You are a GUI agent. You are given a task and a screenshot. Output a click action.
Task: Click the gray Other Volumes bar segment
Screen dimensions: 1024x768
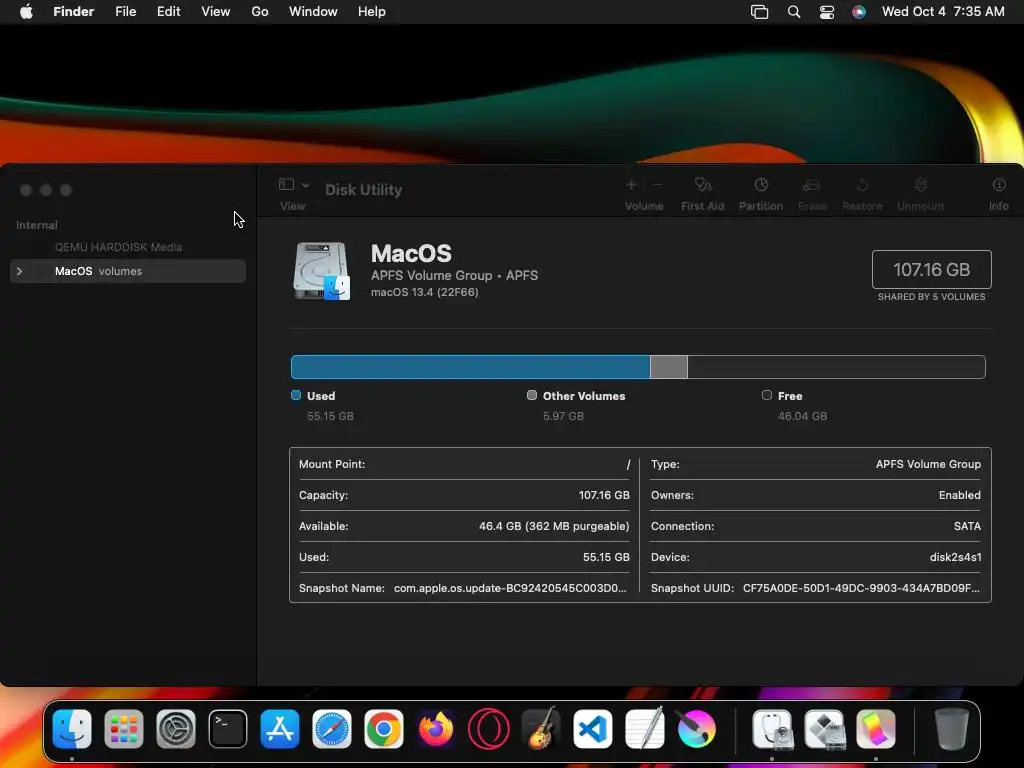point(669,367)
